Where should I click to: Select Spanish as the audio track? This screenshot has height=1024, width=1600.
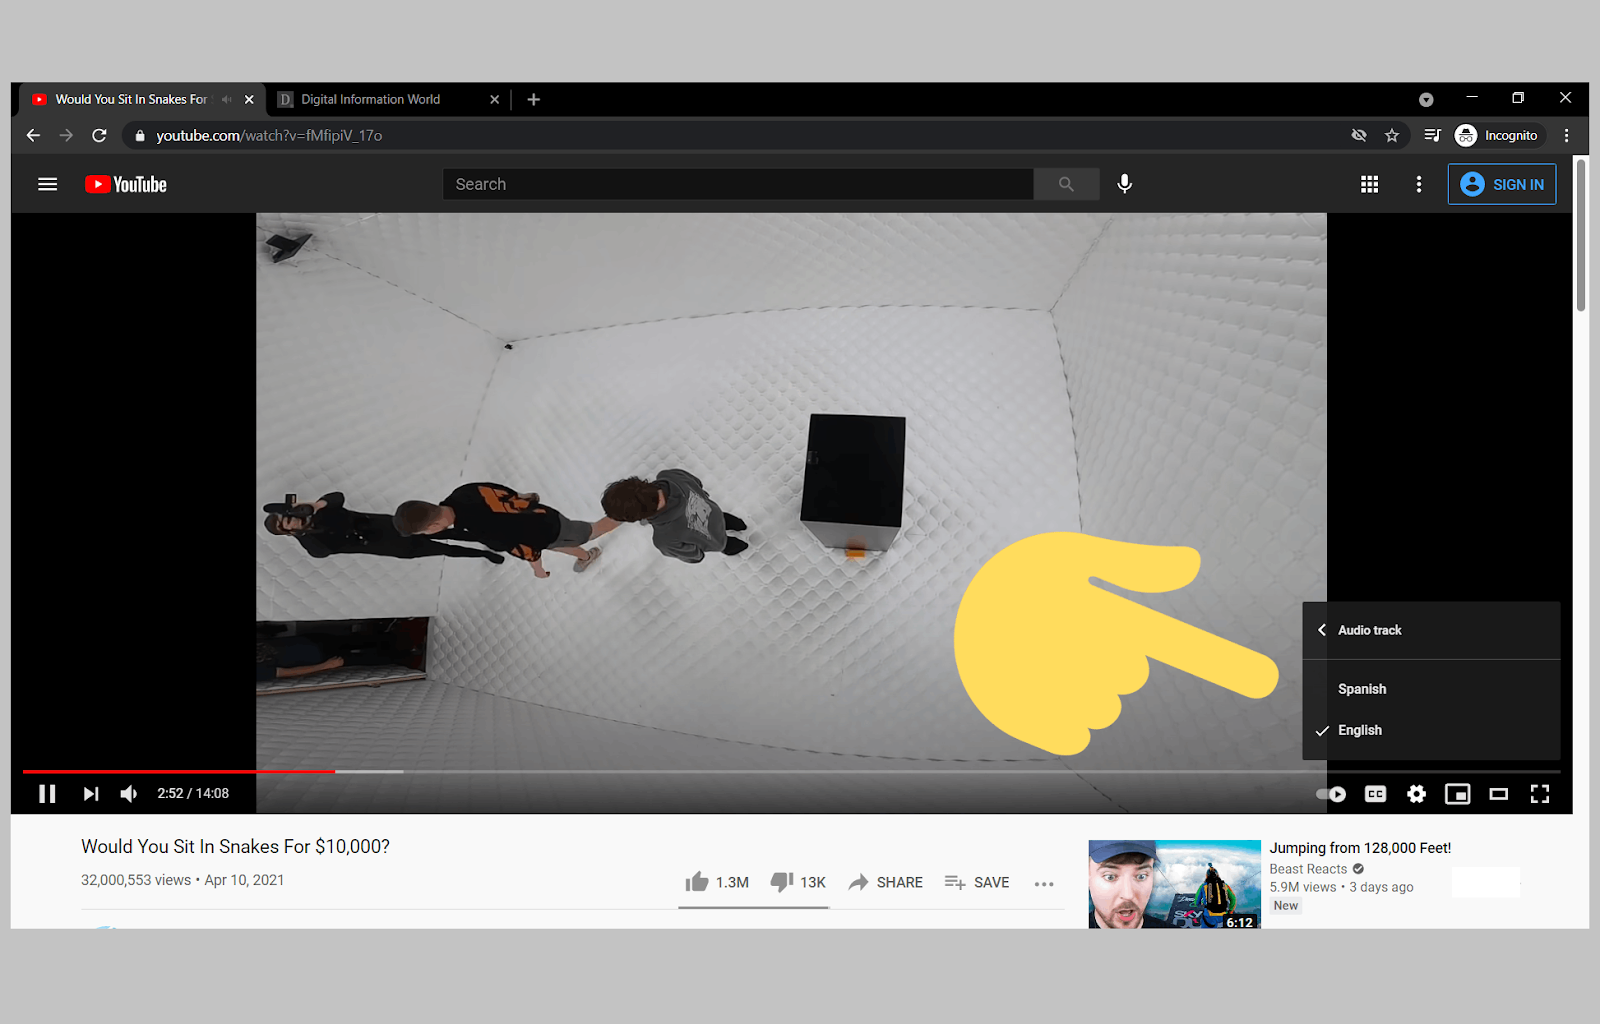(1362, 688)
